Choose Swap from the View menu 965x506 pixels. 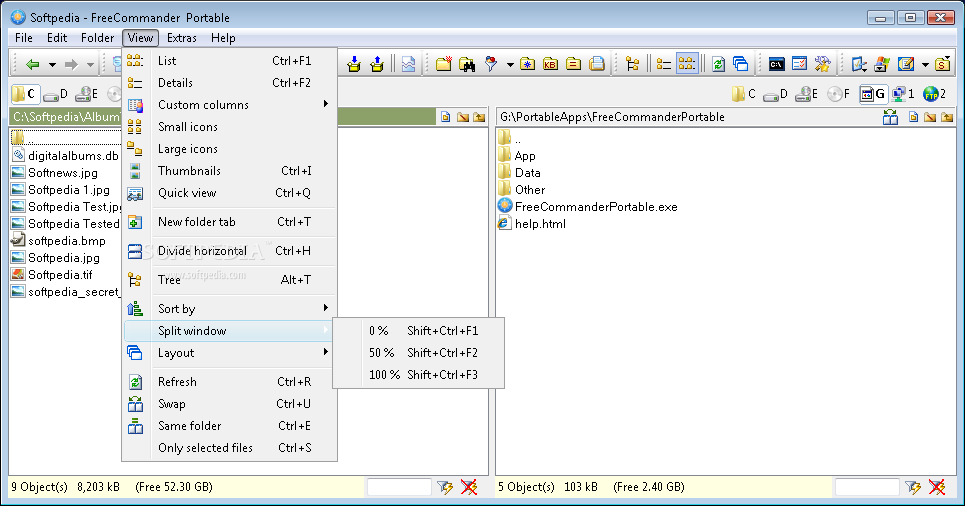click(230, 404)
